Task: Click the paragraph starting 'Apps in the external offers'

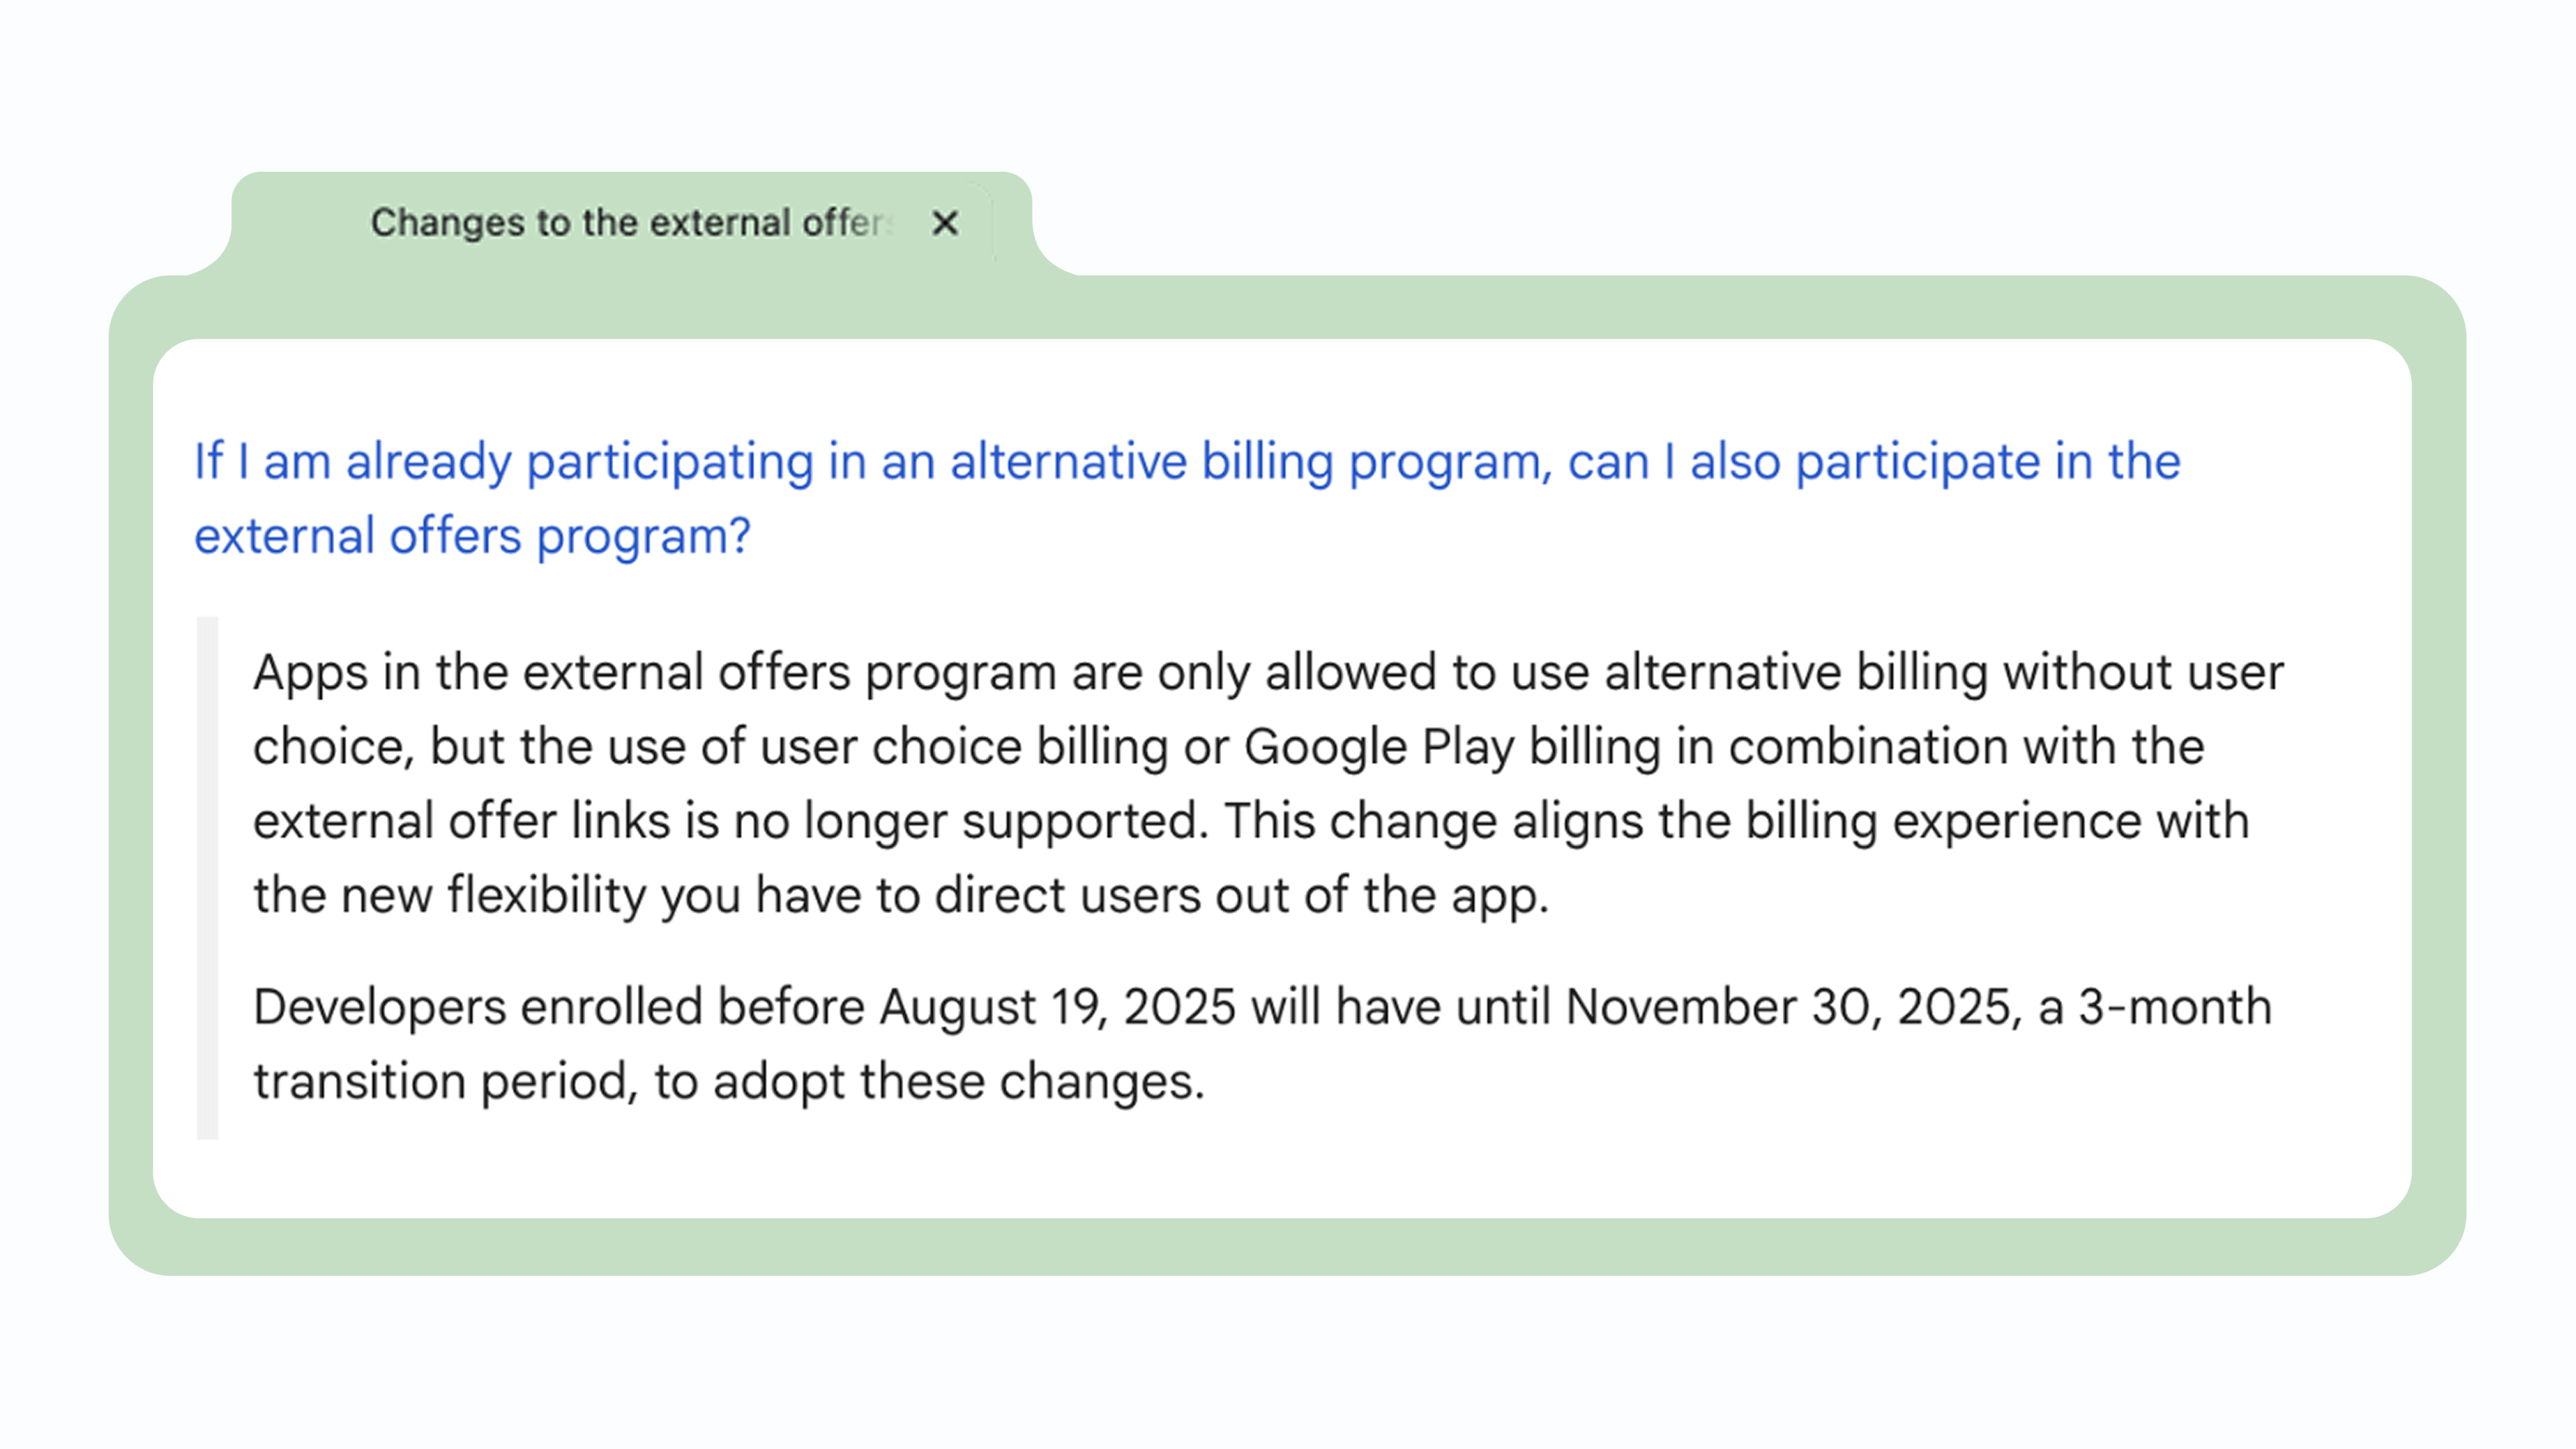Action: [x=1268, y=783]
